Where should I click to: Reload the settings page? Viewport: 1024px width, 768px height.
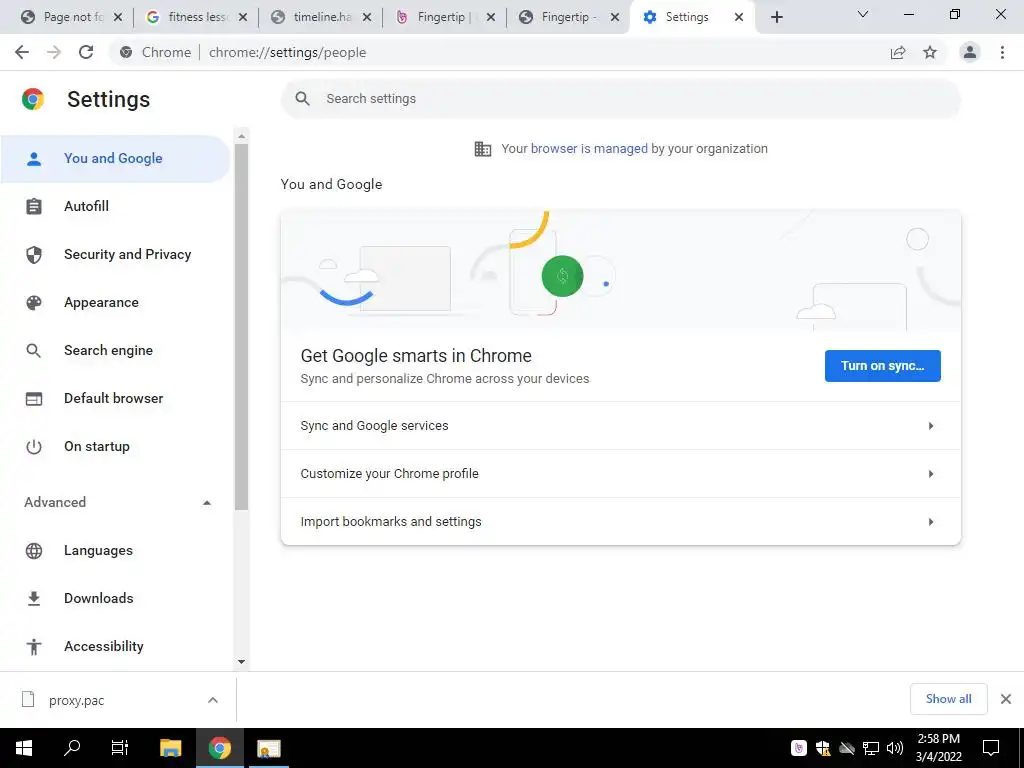point(86,52)
